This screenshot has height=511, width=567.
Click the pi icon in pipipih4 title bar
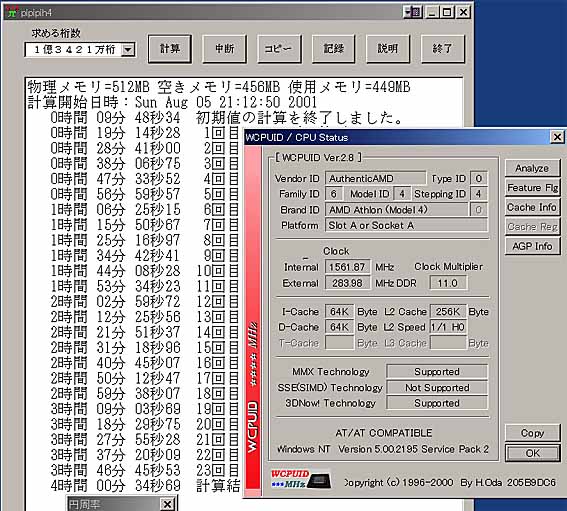click(x=11, y=12)
